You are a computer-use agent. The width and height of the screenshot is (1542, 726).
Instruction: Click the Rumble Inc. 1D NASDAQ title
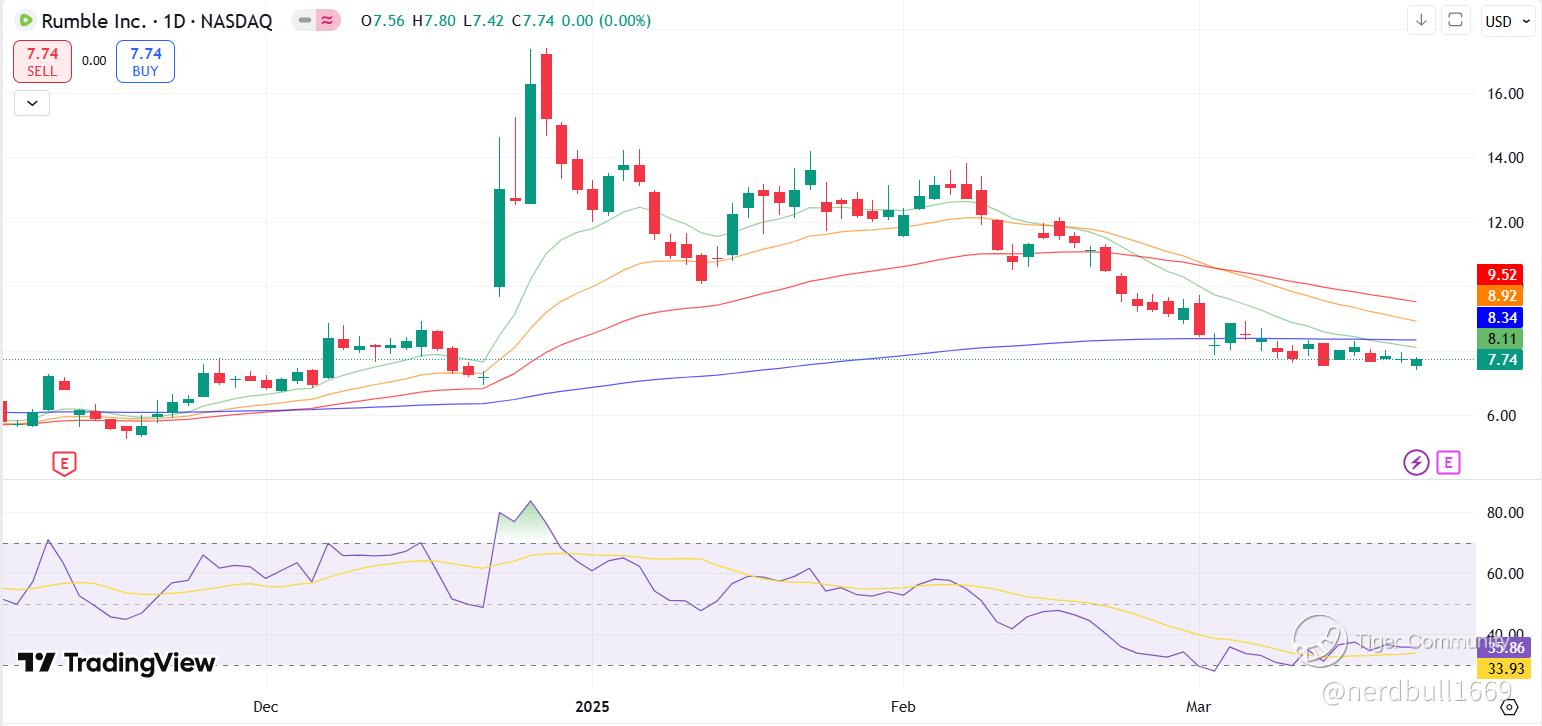point(157,21)
